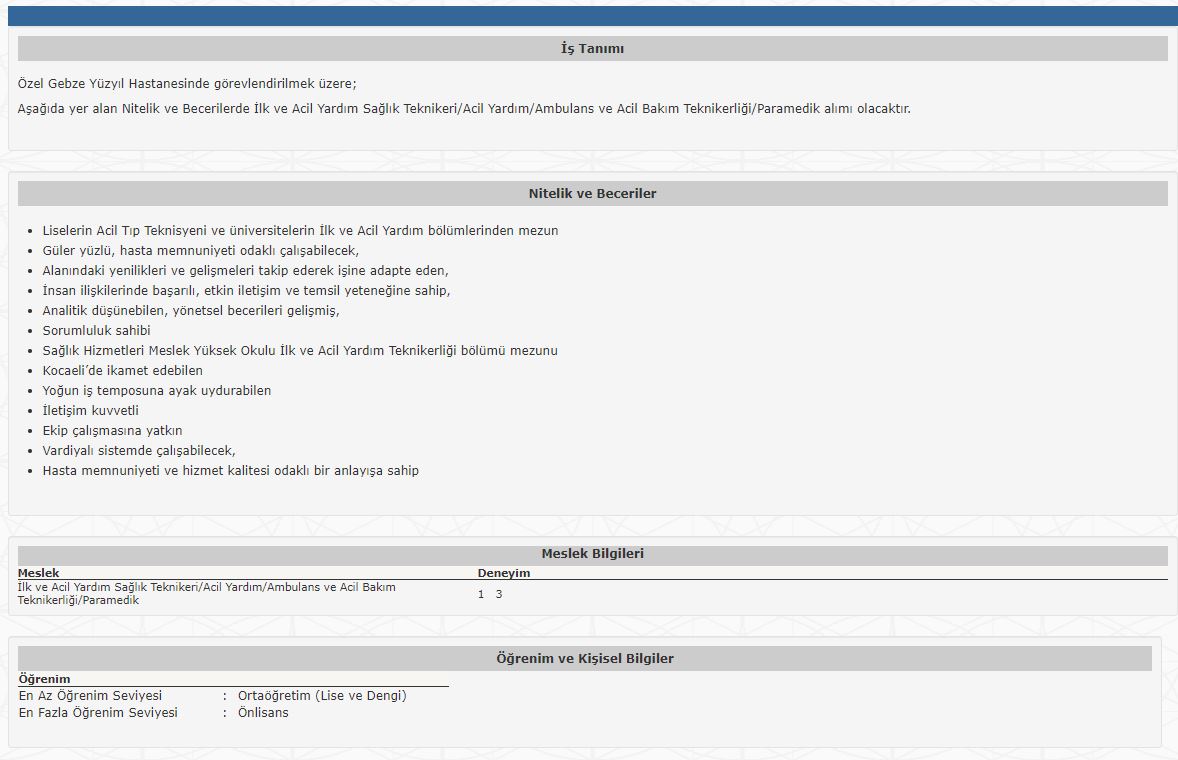Click the Sorumluluk sahibi bullet
This screenshot has height=760, width=1178.
pos(96,330)
